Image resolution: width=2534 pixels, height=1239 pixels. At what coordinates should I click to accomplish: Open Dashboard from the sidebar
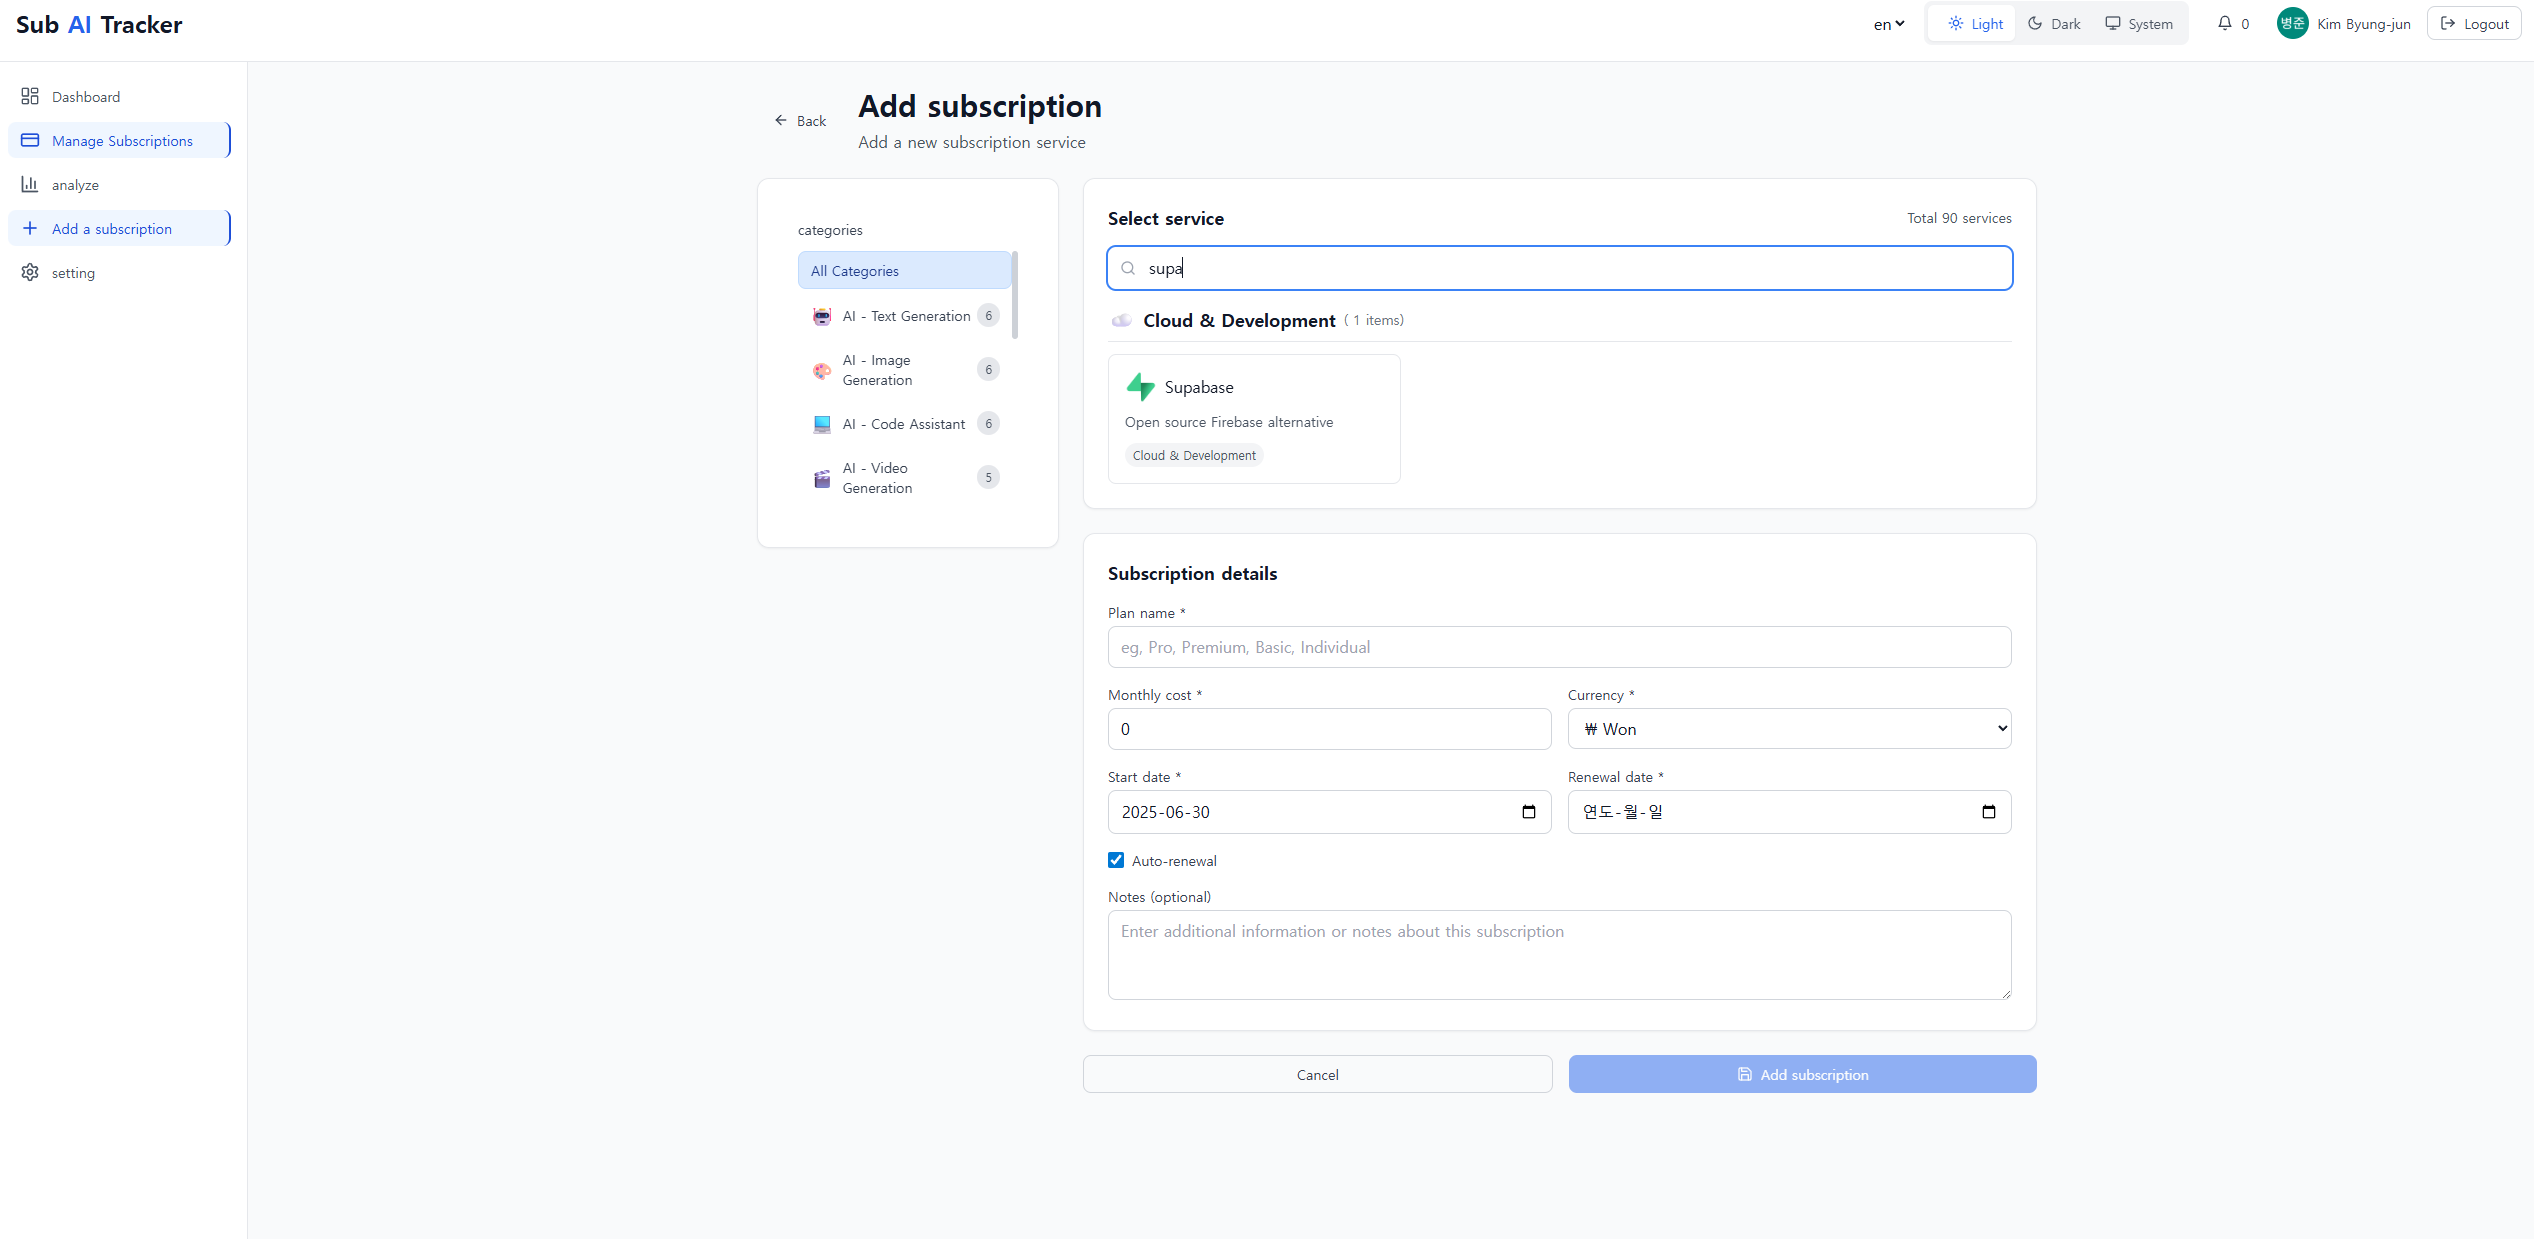point(85,97)
